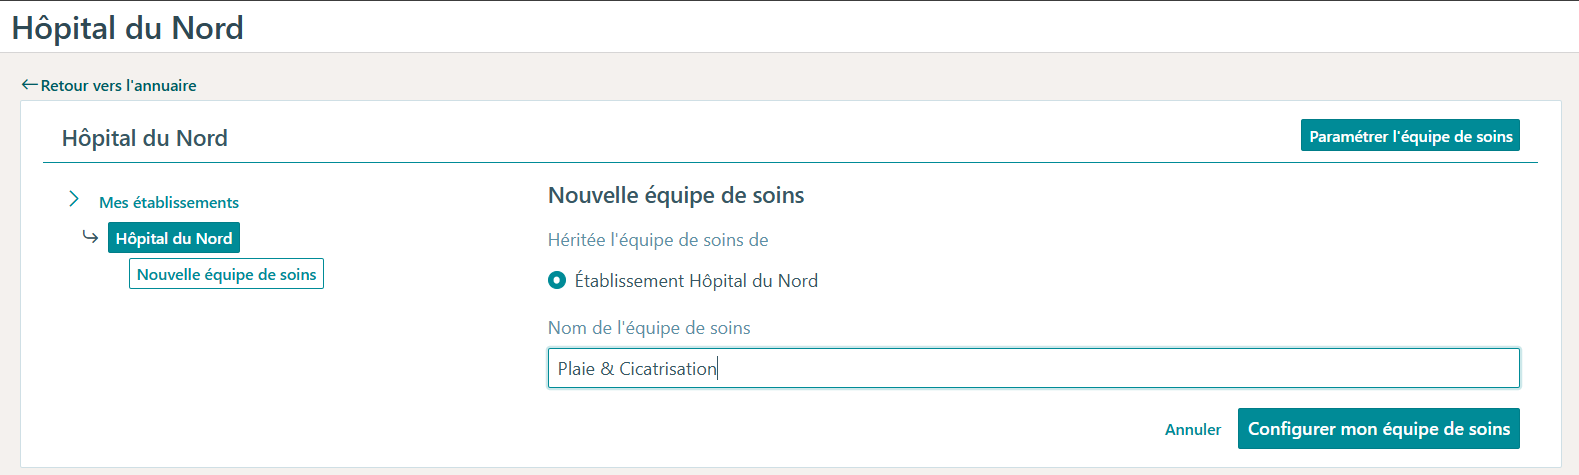The height and width of the screenshot is (475, 1579).
Task: Select the Établissement Hôpital du Nord radio button
Action: pos(557,281)
